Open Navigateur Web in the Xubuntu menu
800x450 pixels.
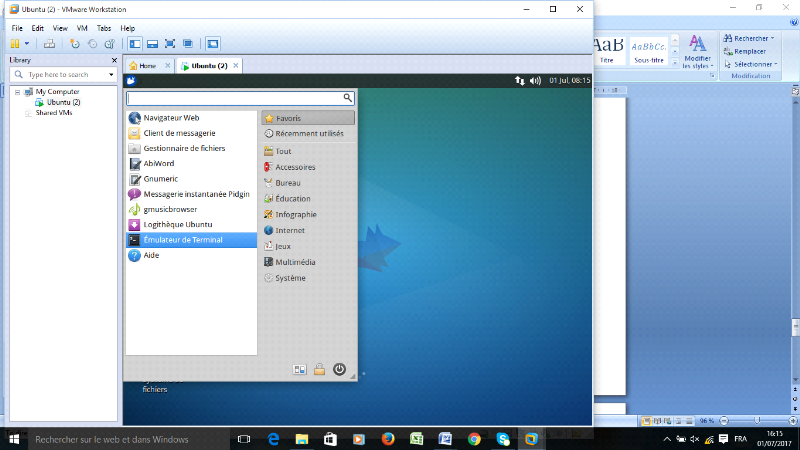(171, 118)
